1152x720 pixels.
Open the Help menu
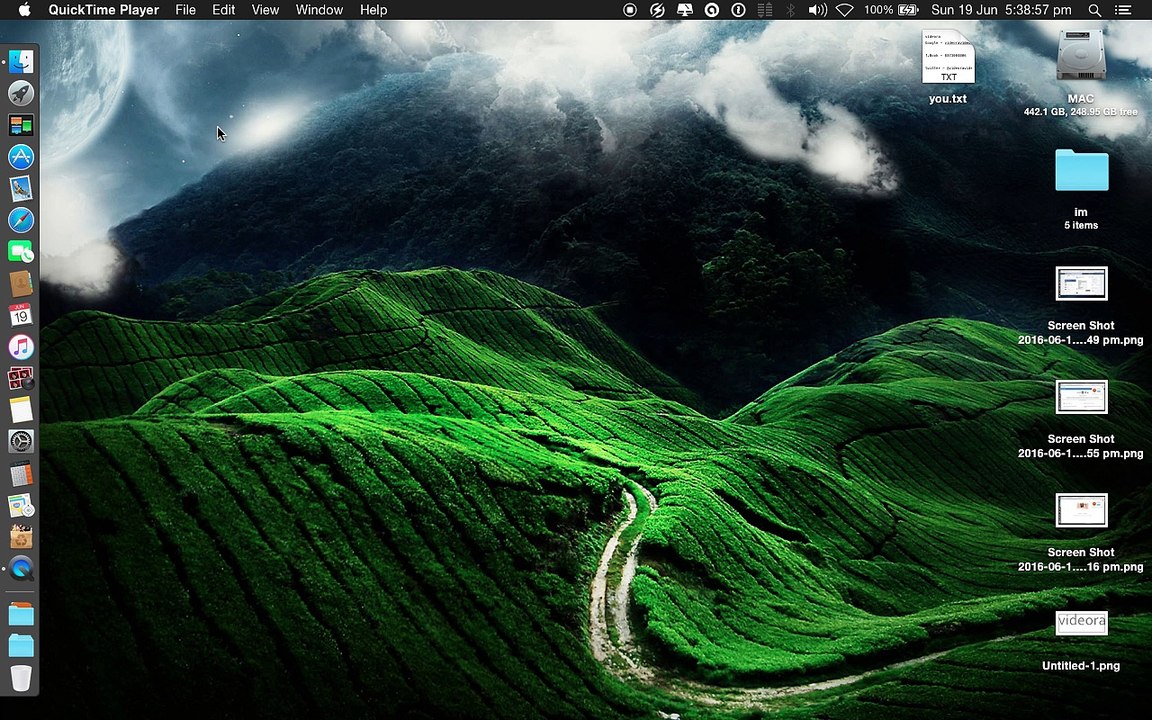point(373,10)
